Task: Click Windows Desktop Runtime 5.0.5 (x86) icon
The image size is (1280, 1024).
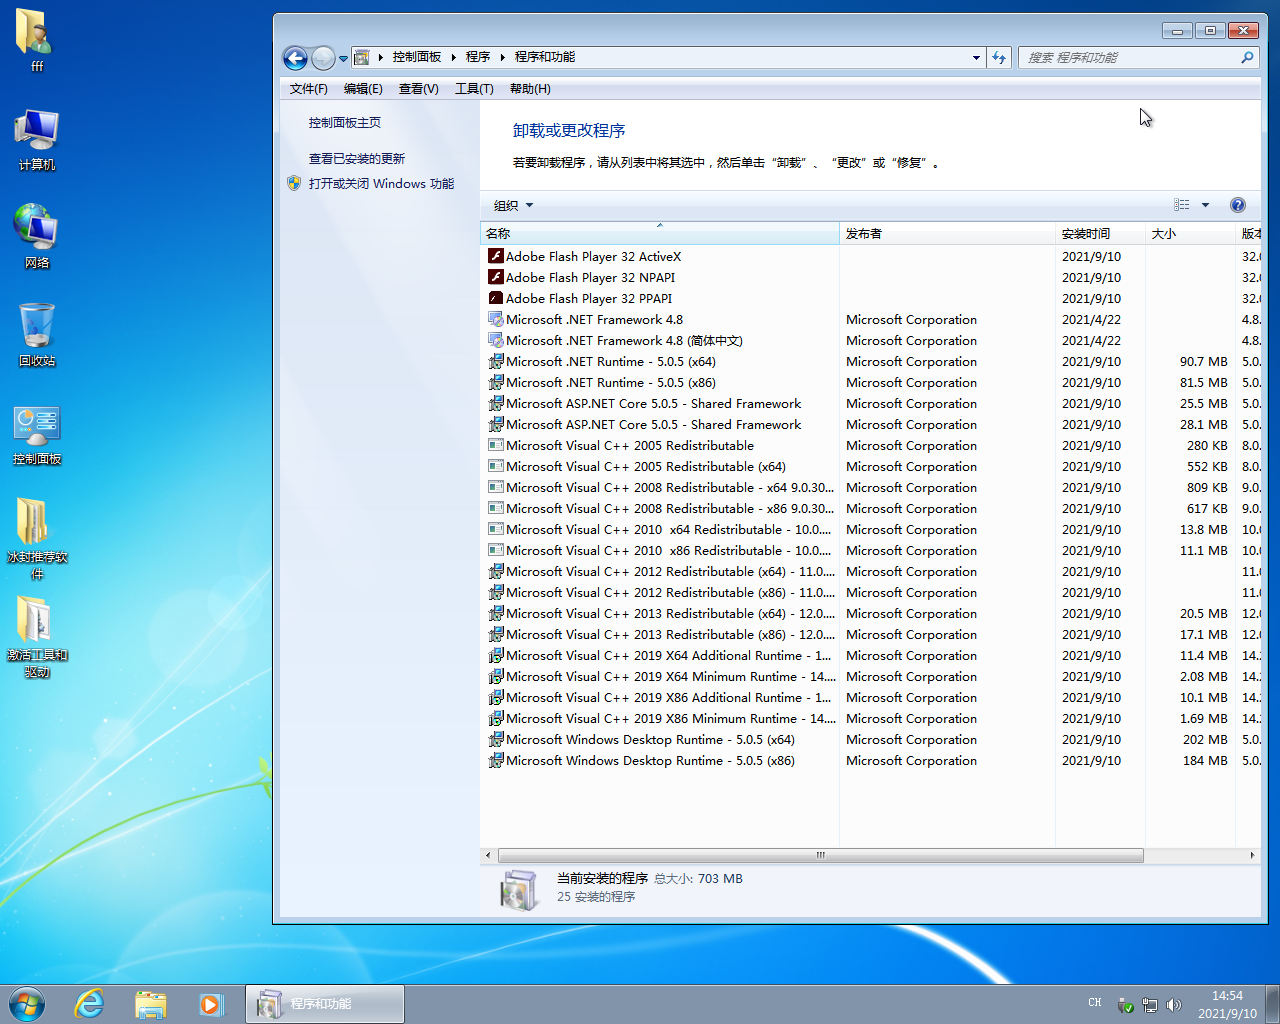Action: [495, 760]
